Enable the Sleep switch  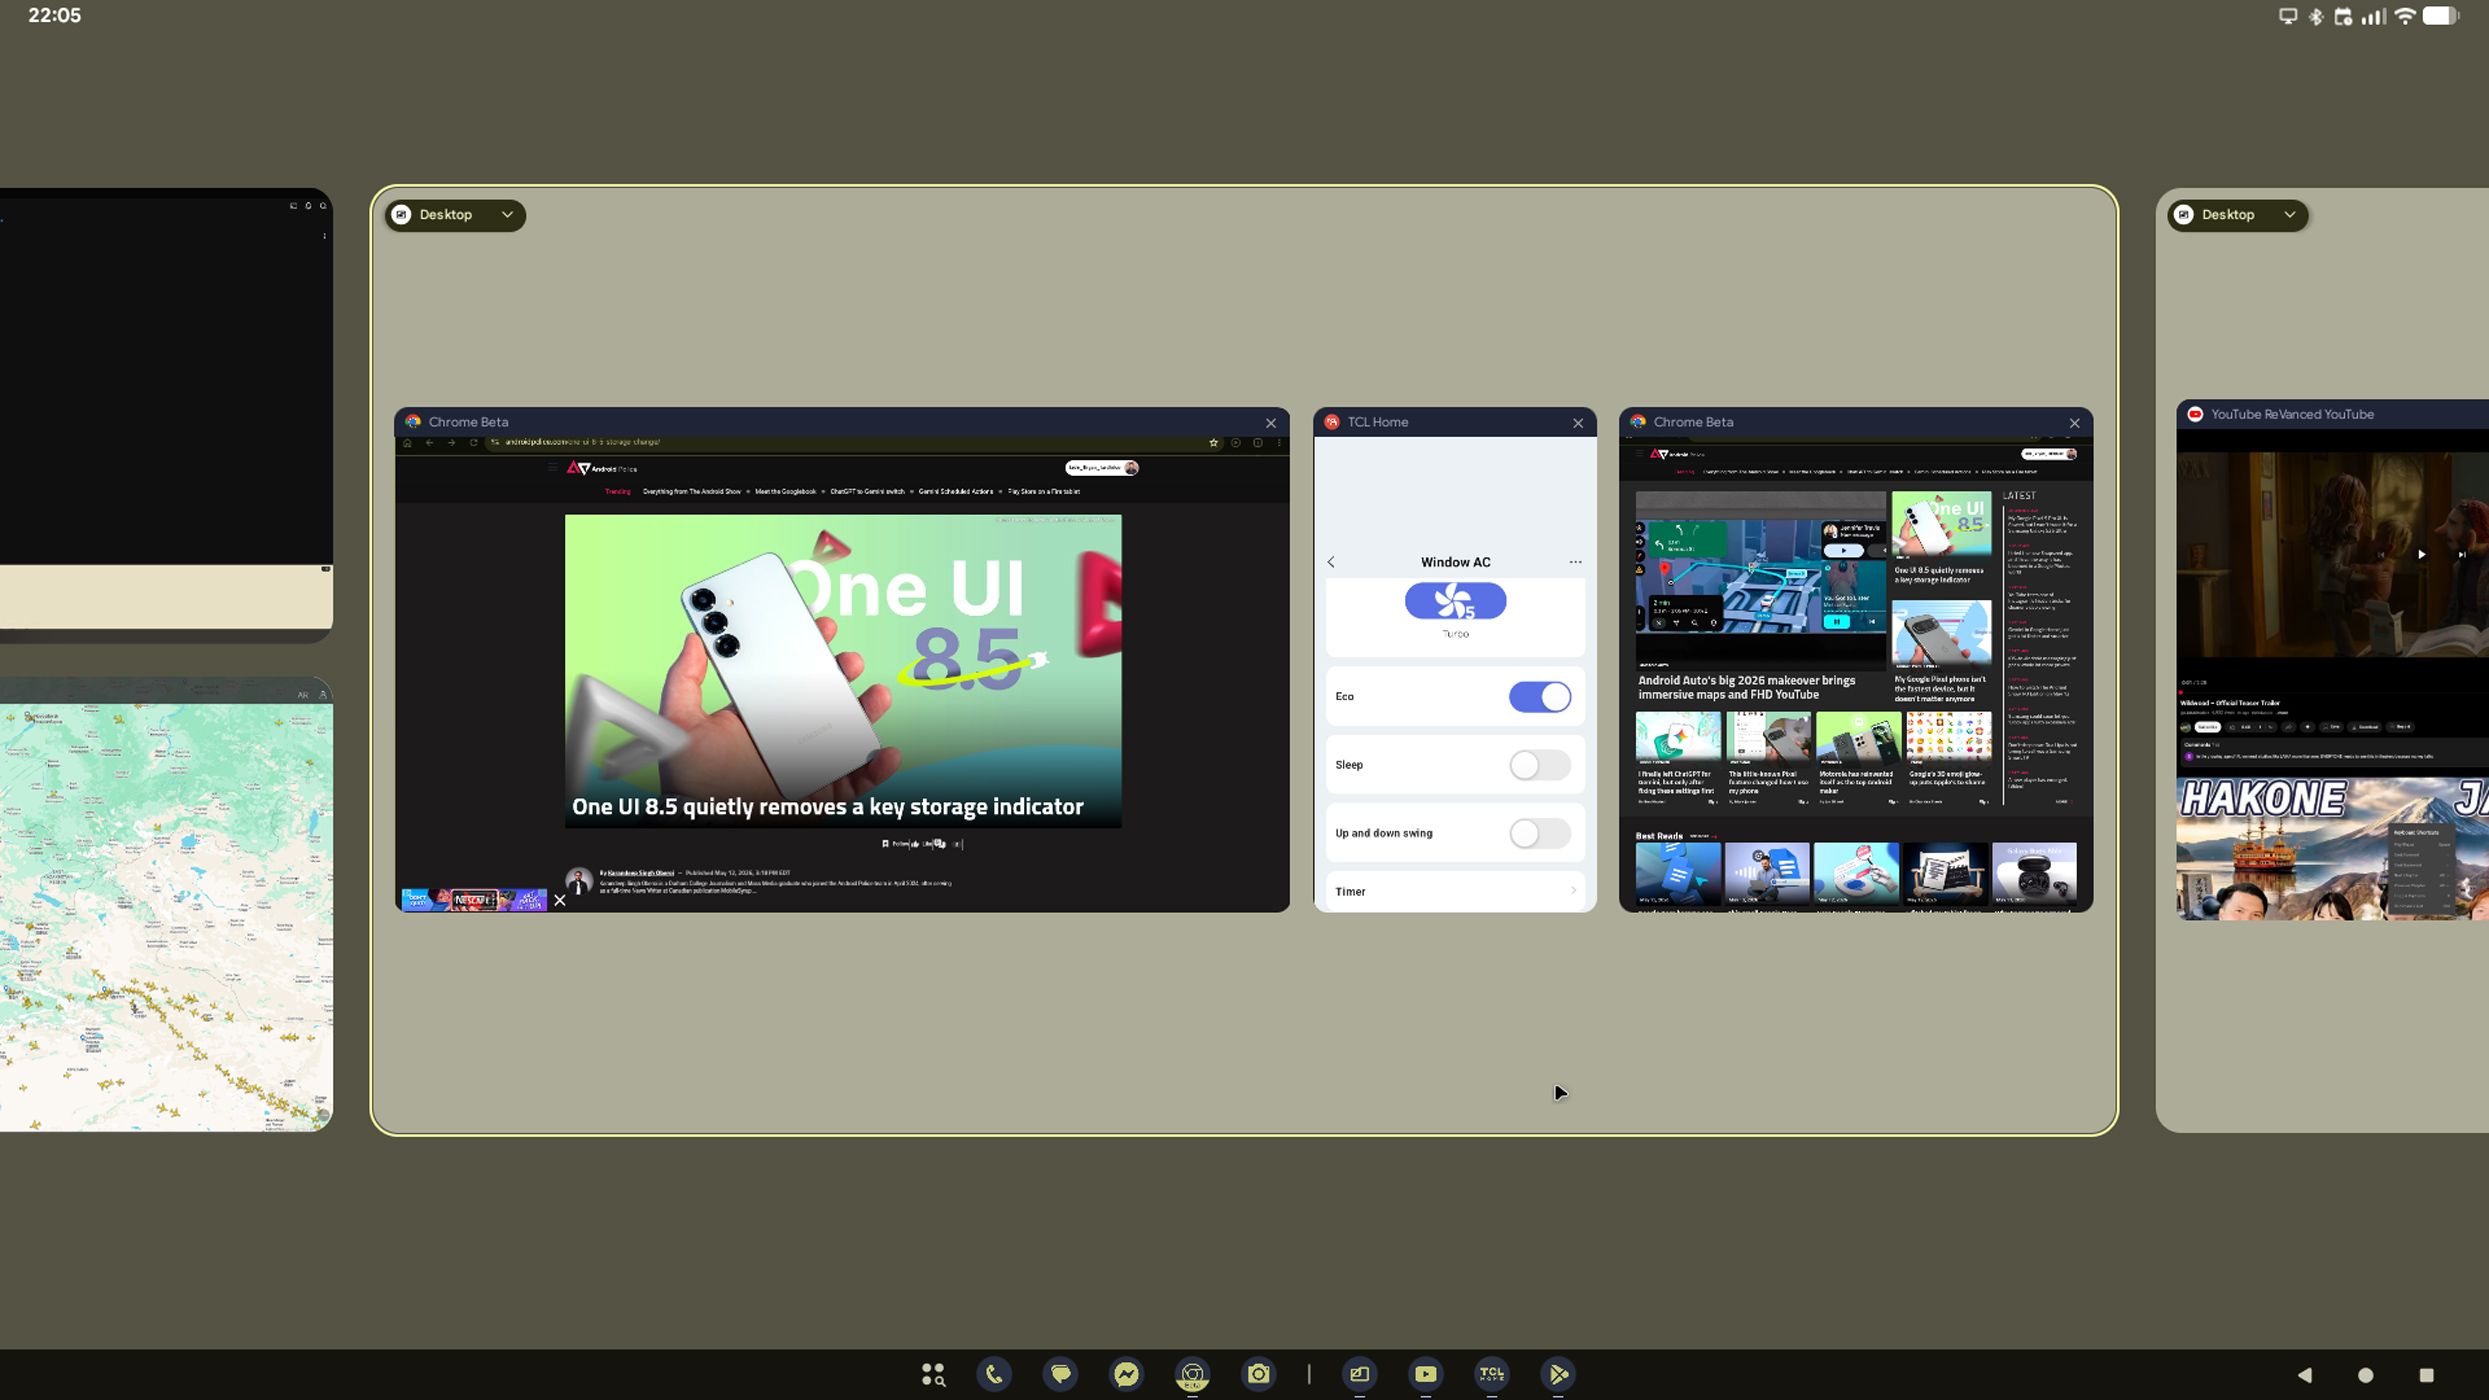[1539, 765]
